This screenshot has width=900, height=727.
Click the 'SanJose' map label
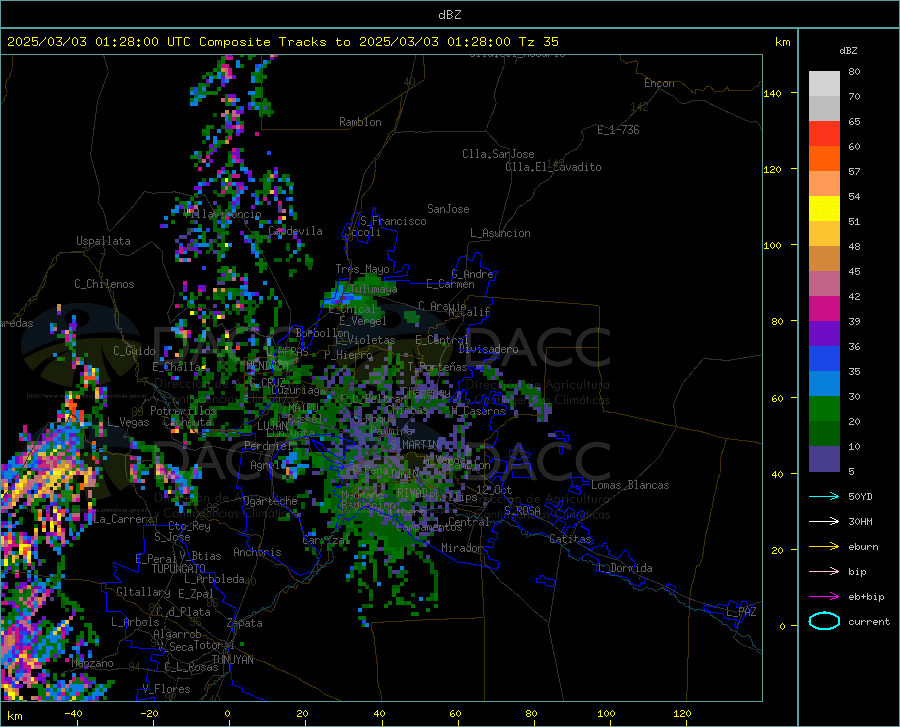tap(448, 209)
